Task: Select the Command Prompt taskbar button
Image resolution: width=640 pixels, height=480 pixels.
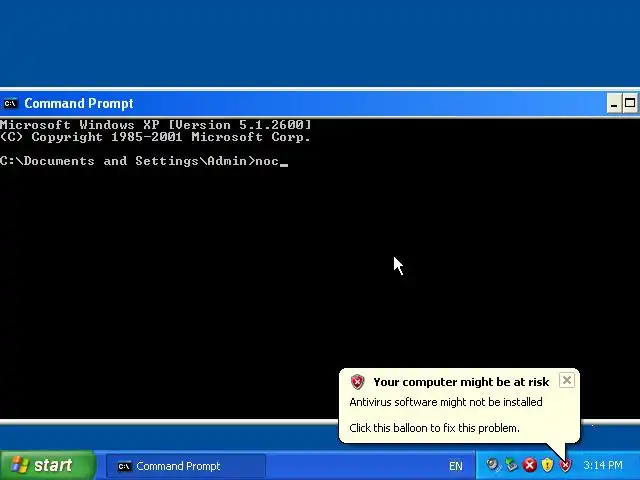Action: click(x=186, y=466)
